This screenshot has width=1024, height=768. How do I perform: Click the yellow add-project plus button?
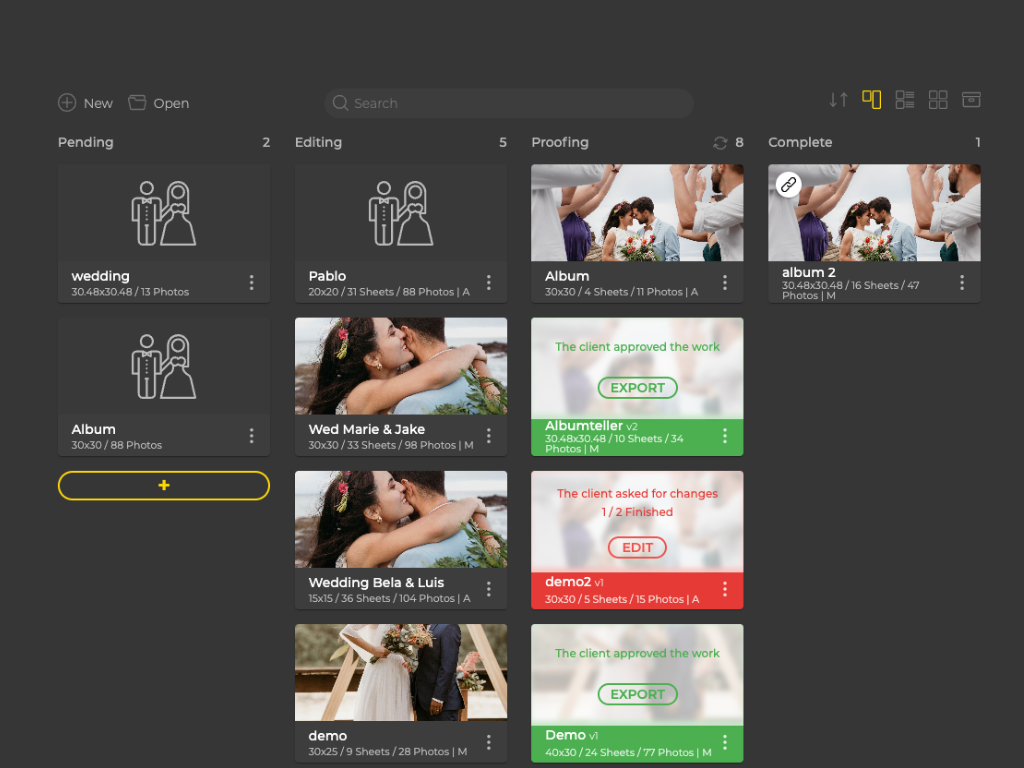[x=164, y=485]
